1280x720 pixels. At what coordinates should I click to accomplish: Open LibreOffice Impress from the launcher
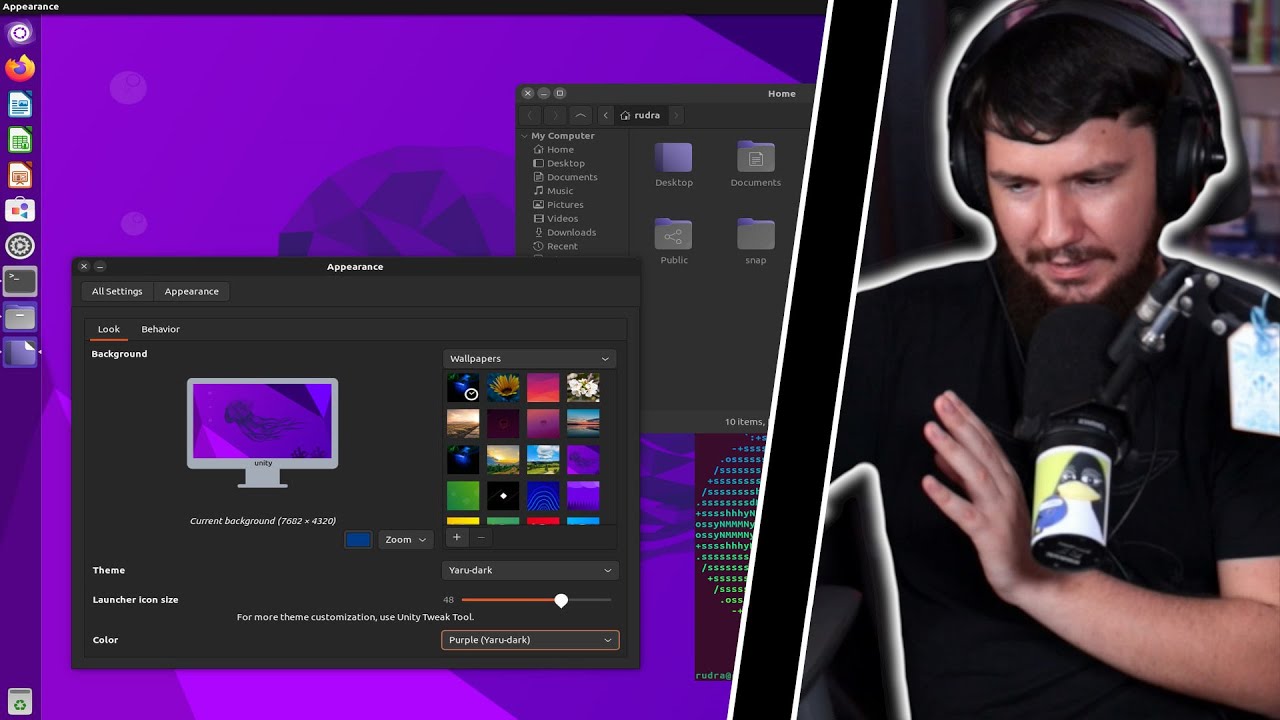[x=20, y=175]
